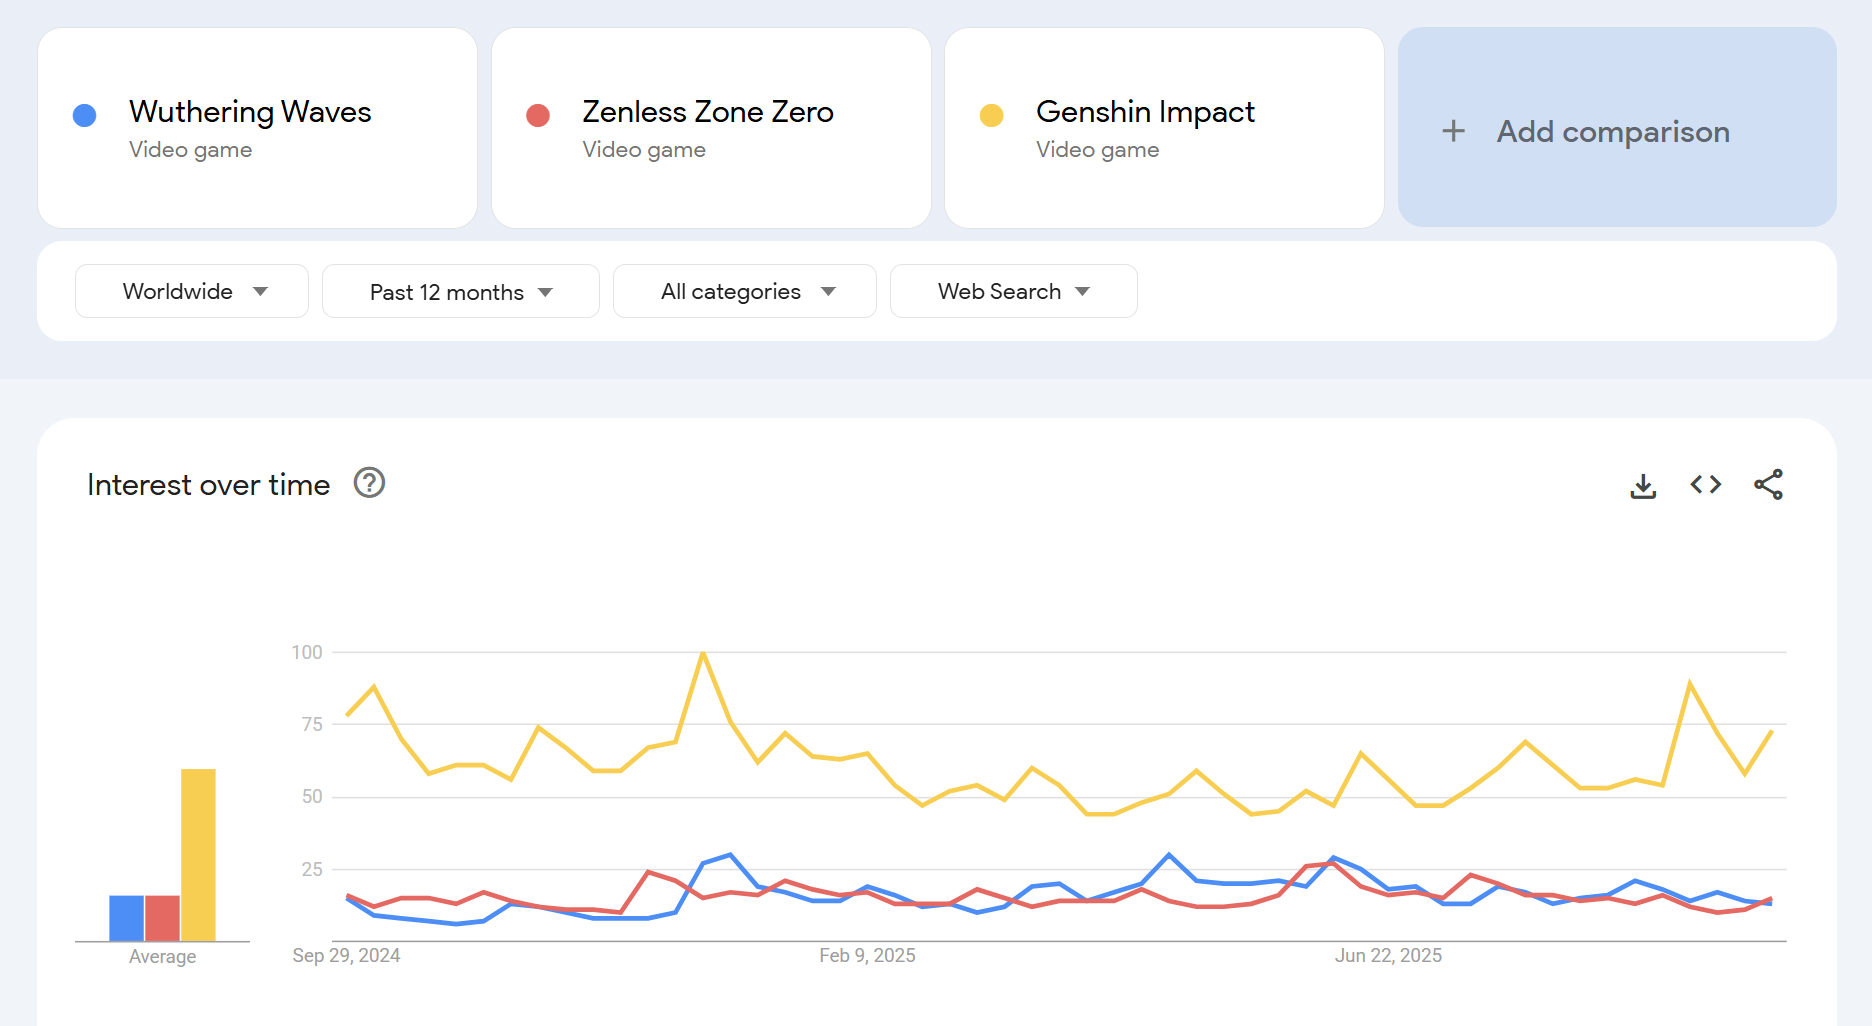Screen dimensions: 1872x1026
Task: Share the interest over time chart
Action: pyautogui.click(x=1768, y=485)
